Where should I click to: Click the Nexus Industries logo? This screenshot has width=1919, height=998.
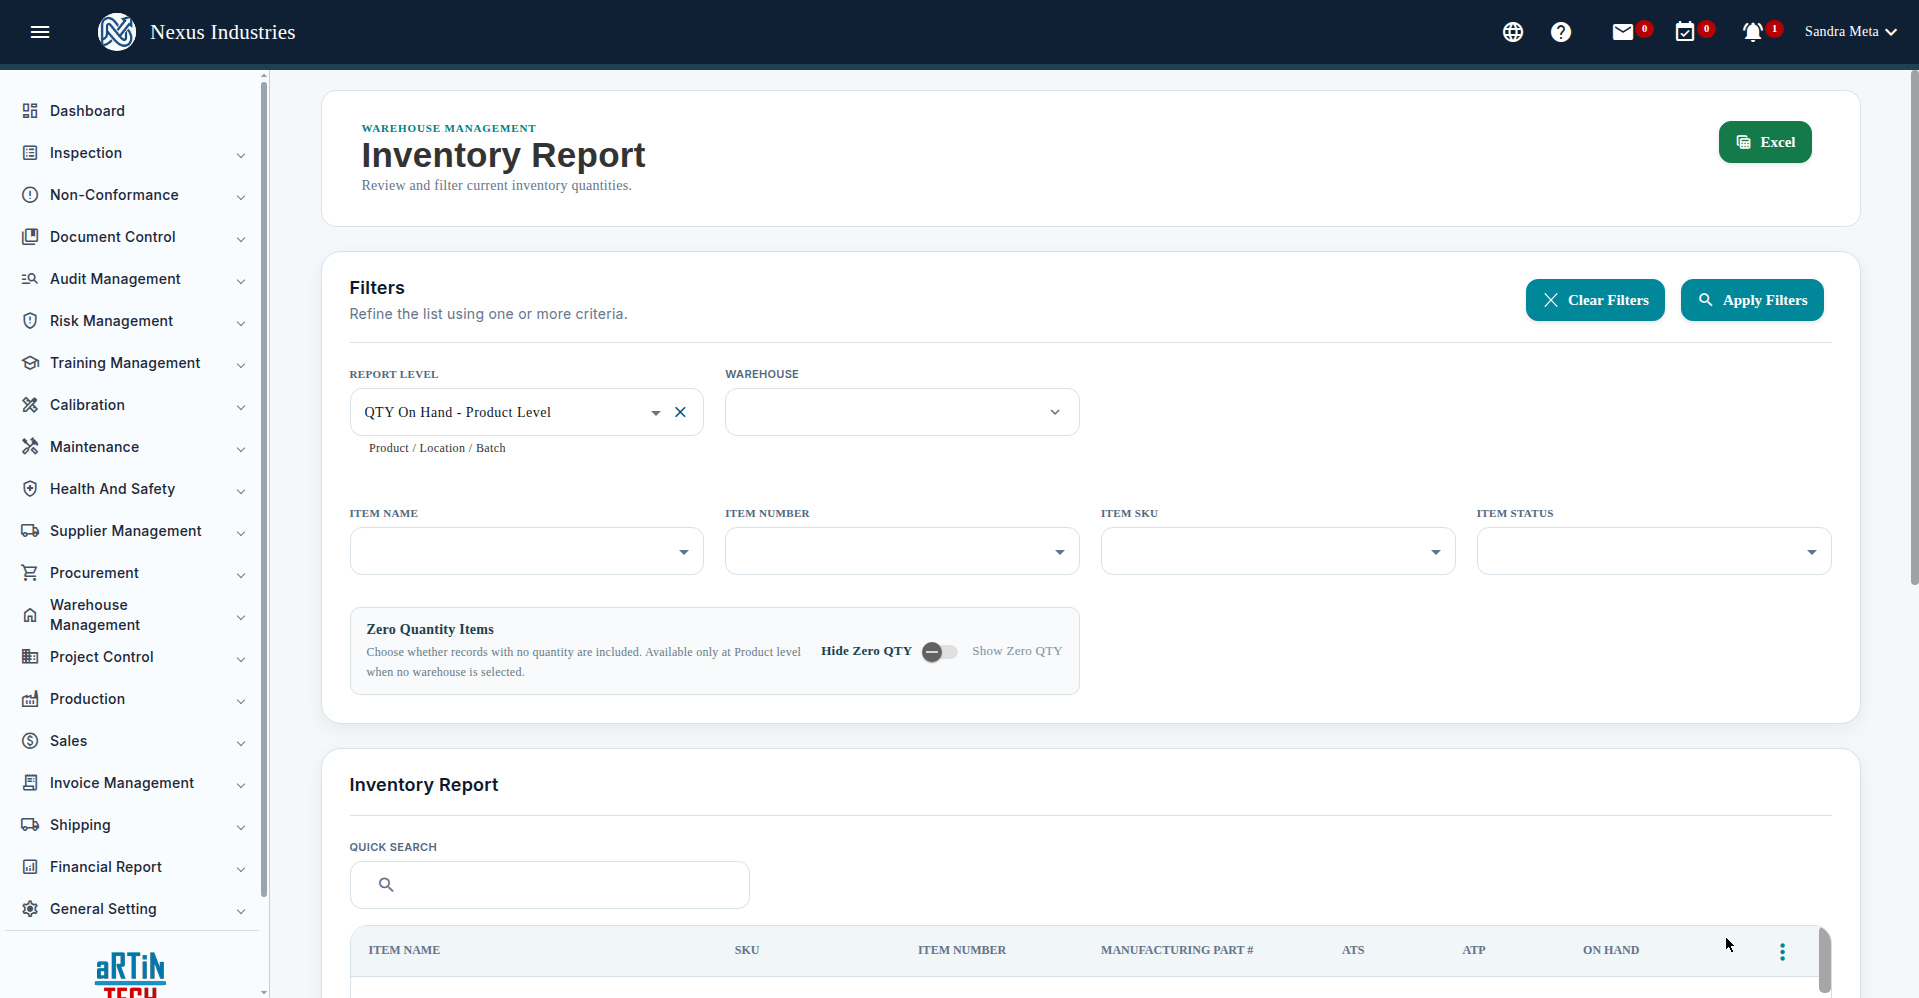[117, 32]
